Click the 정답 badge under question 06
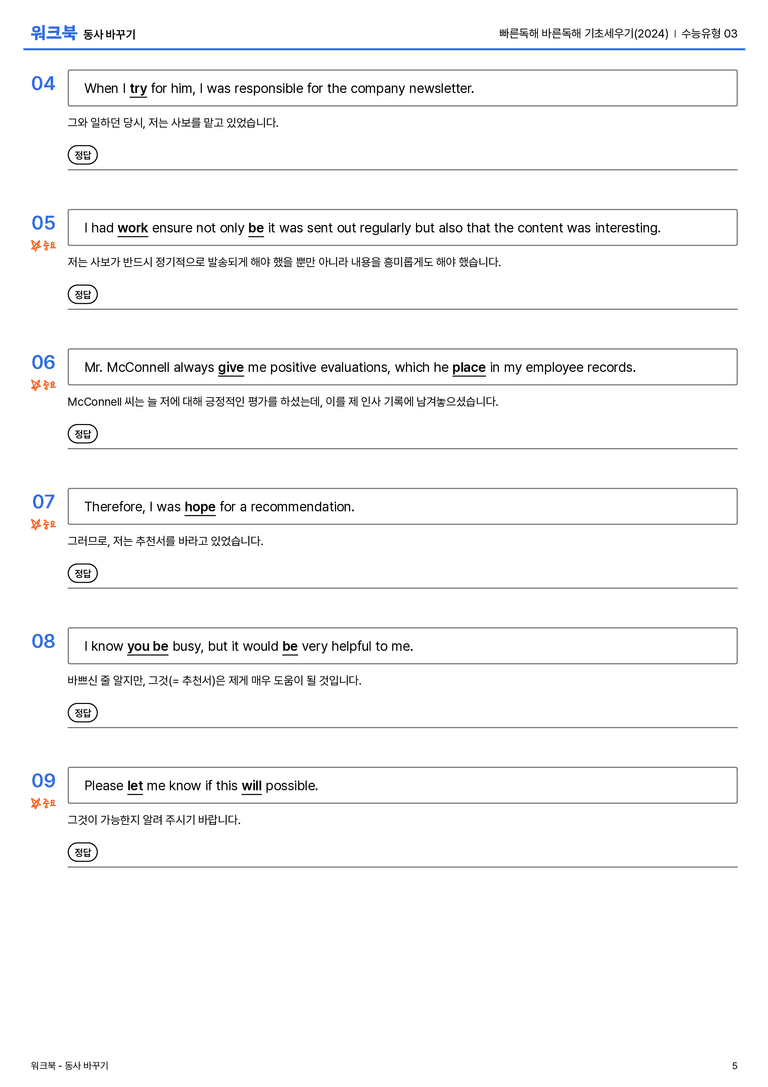 point(82,433)
